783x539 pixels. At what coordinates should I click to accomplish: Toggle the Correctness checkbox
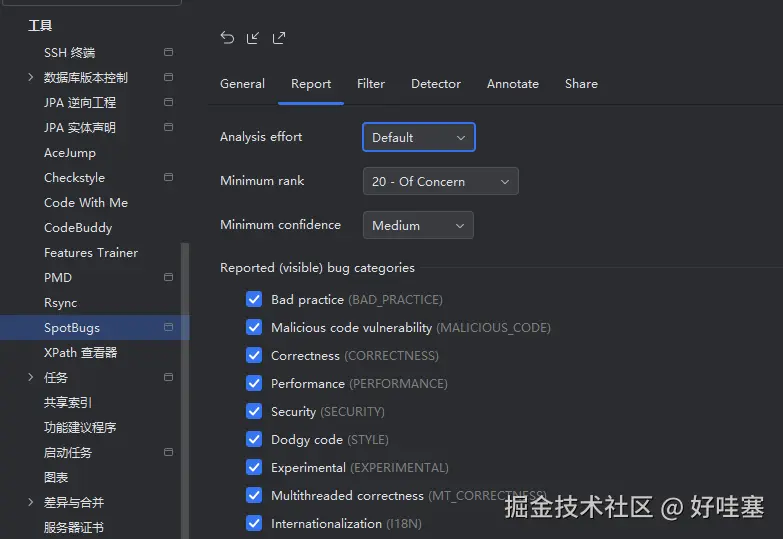pos(254,355)
